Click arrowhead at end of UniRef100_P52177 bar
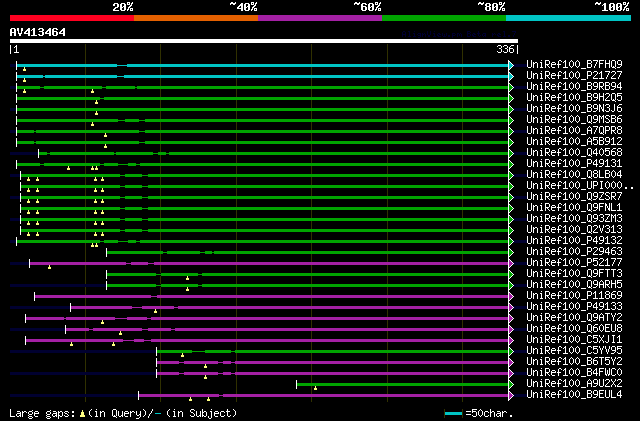Image resolution: width=640 pixels, height=421 pixels. pyautogui.click(x=512, y=262)
